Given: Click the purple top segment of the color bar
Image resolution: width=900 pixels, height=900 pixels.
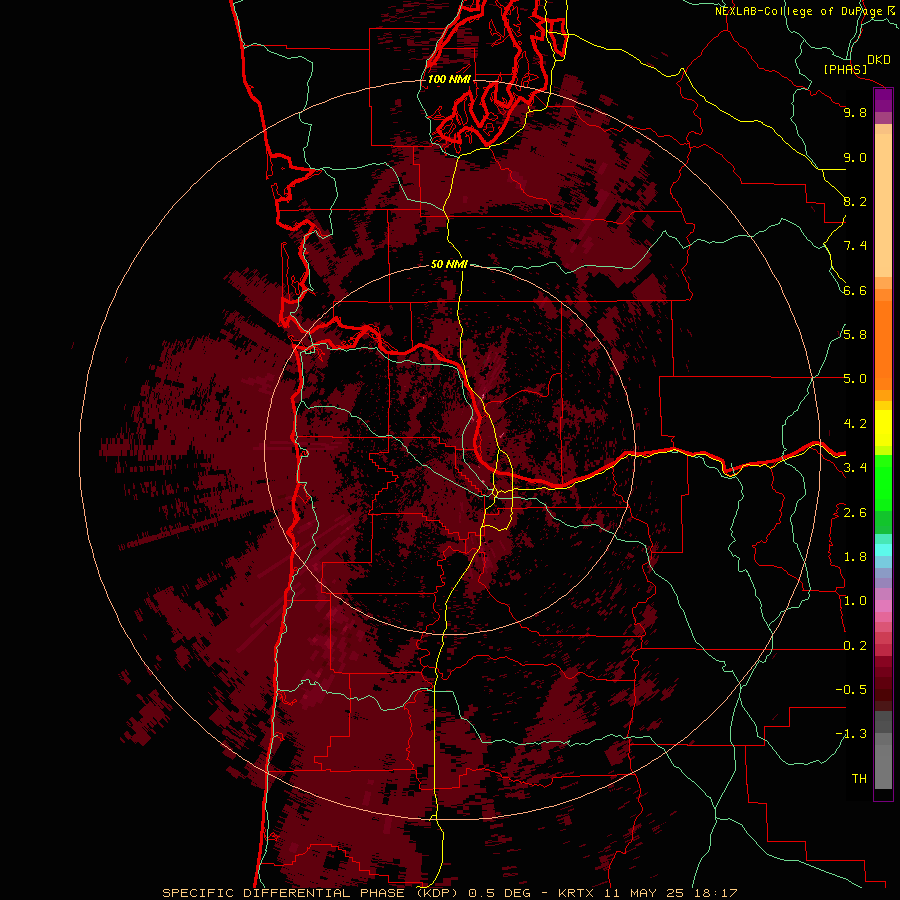Looking at the screenshot, I should tap(883, 100).
